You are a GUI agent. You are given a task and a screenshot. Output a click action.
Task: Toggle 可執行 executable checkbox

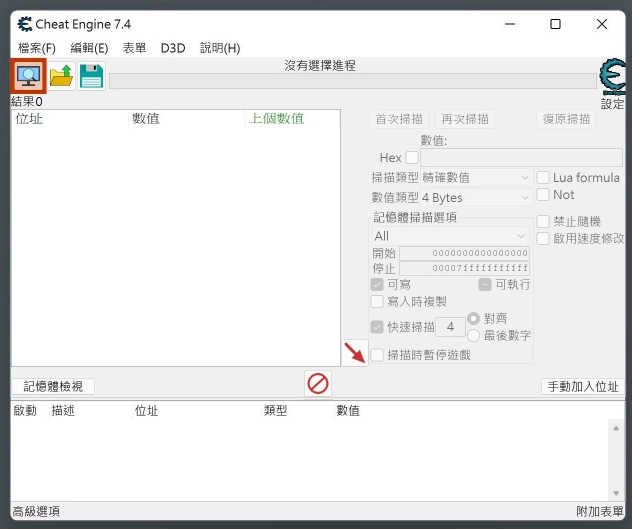[x=485, y=285]
